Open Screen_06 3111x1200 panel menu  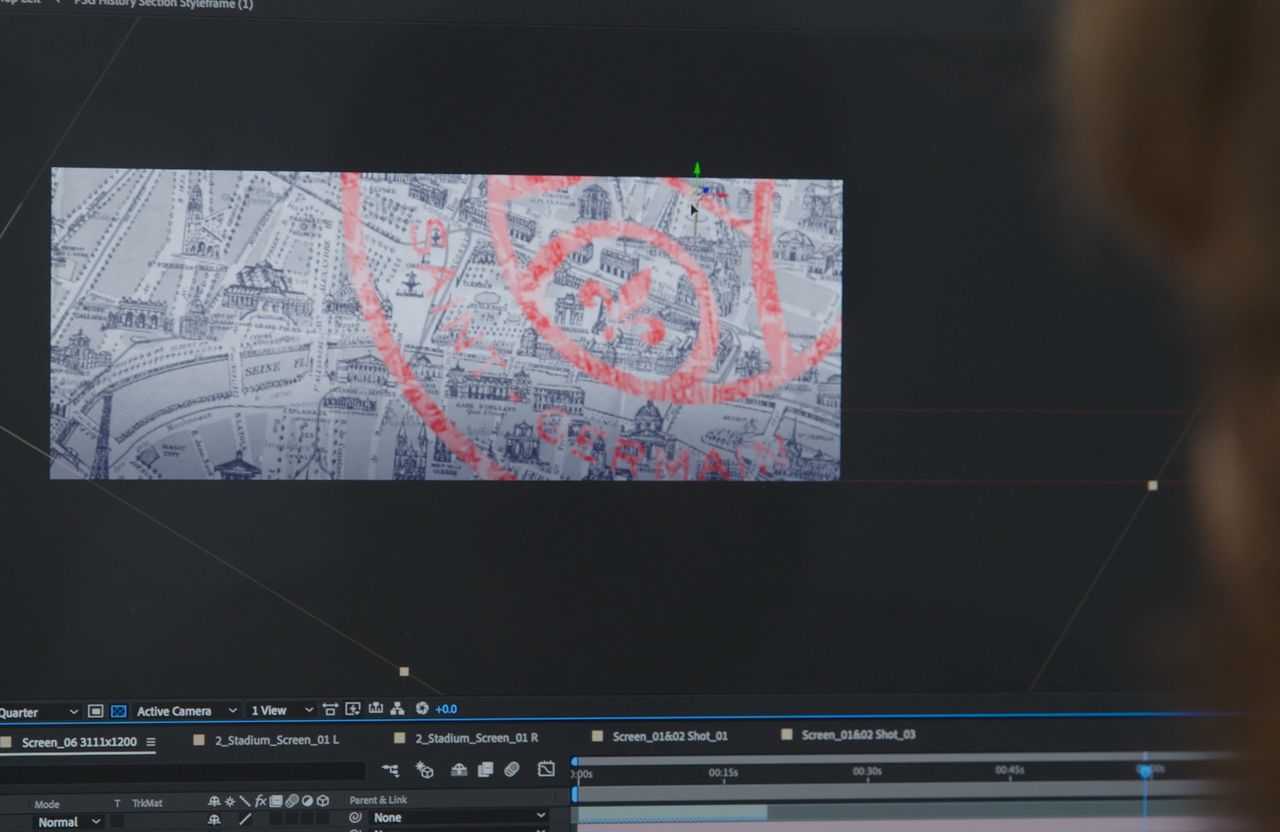pyautogui.click(x=151, y=742)
